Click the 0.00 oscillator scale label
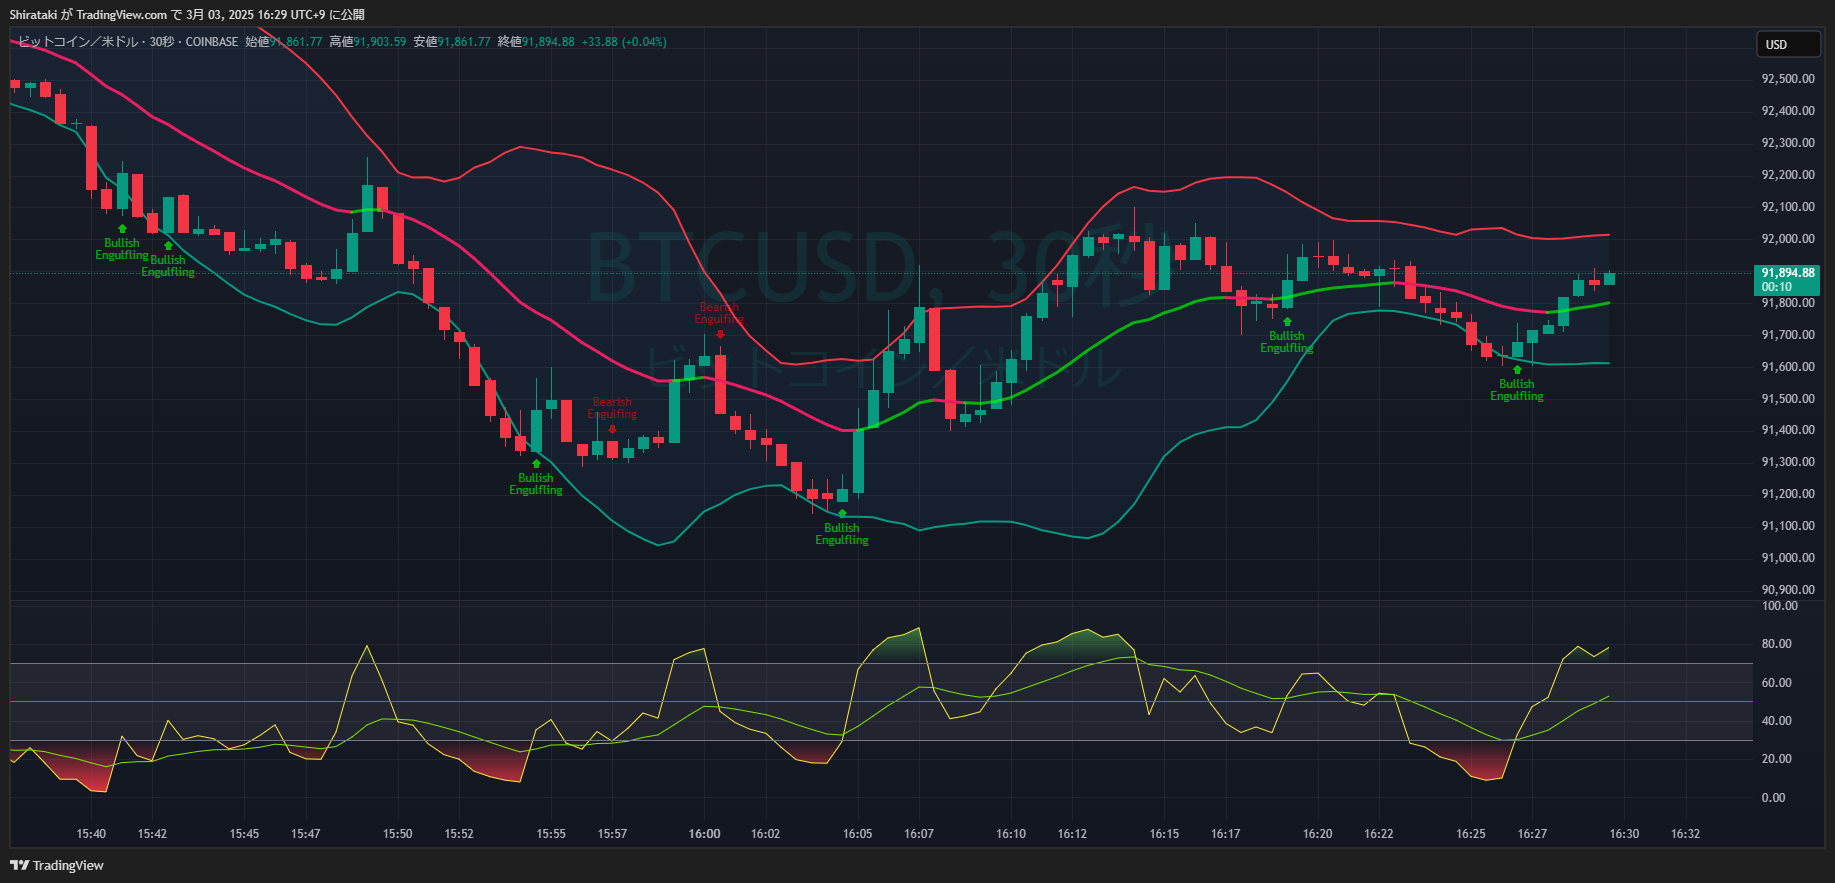Screen dimensions: 1835x883 point(1774,798)
